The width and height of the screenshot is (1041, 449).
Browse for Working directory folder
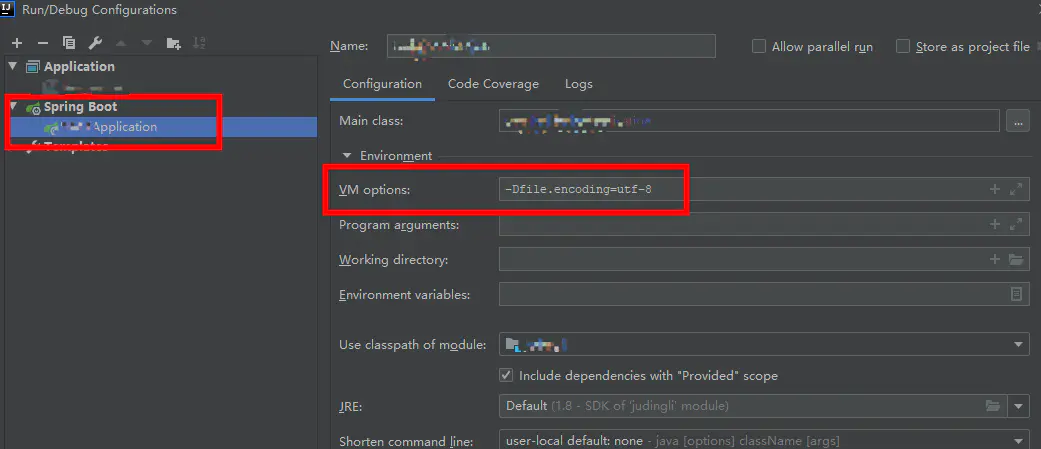click(1016, 259)
